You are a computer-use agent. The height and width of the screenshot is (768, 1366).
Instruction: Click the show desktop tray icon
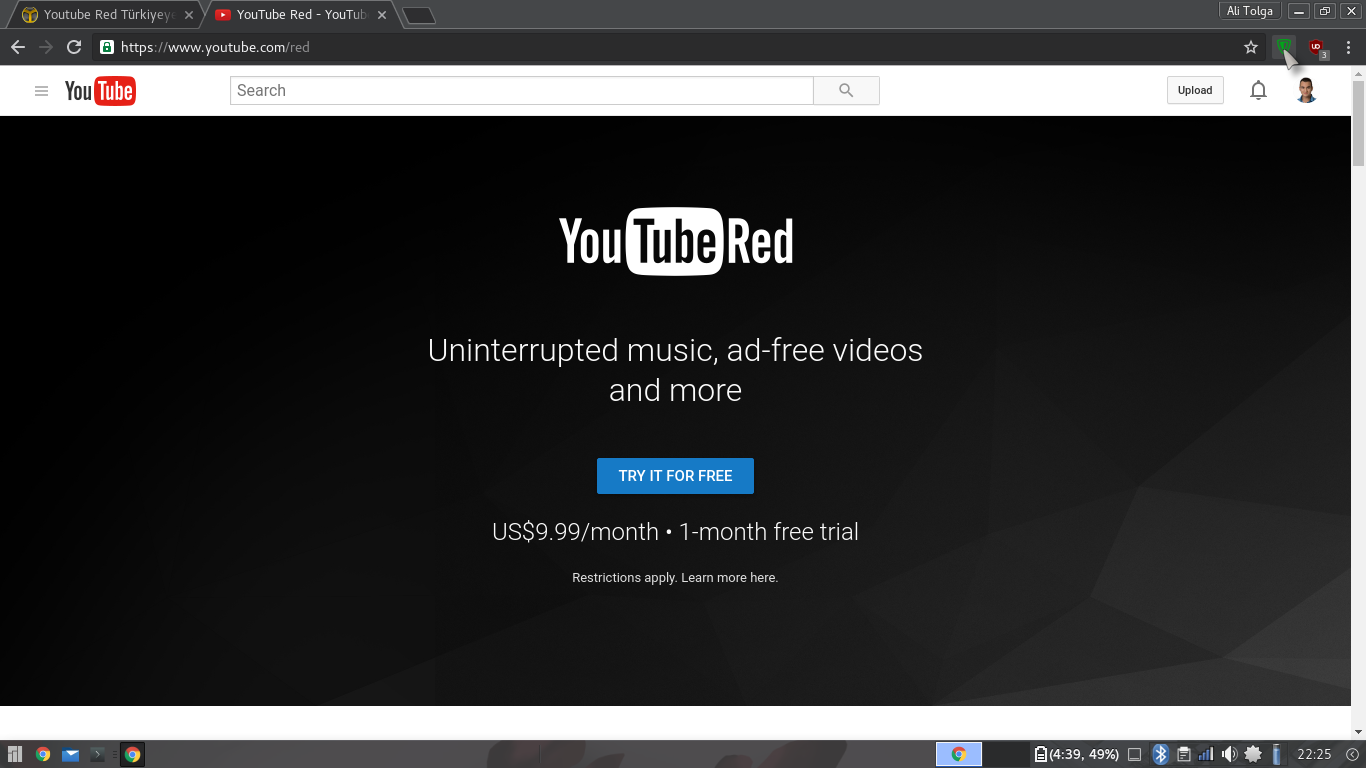click(1134, 754)
